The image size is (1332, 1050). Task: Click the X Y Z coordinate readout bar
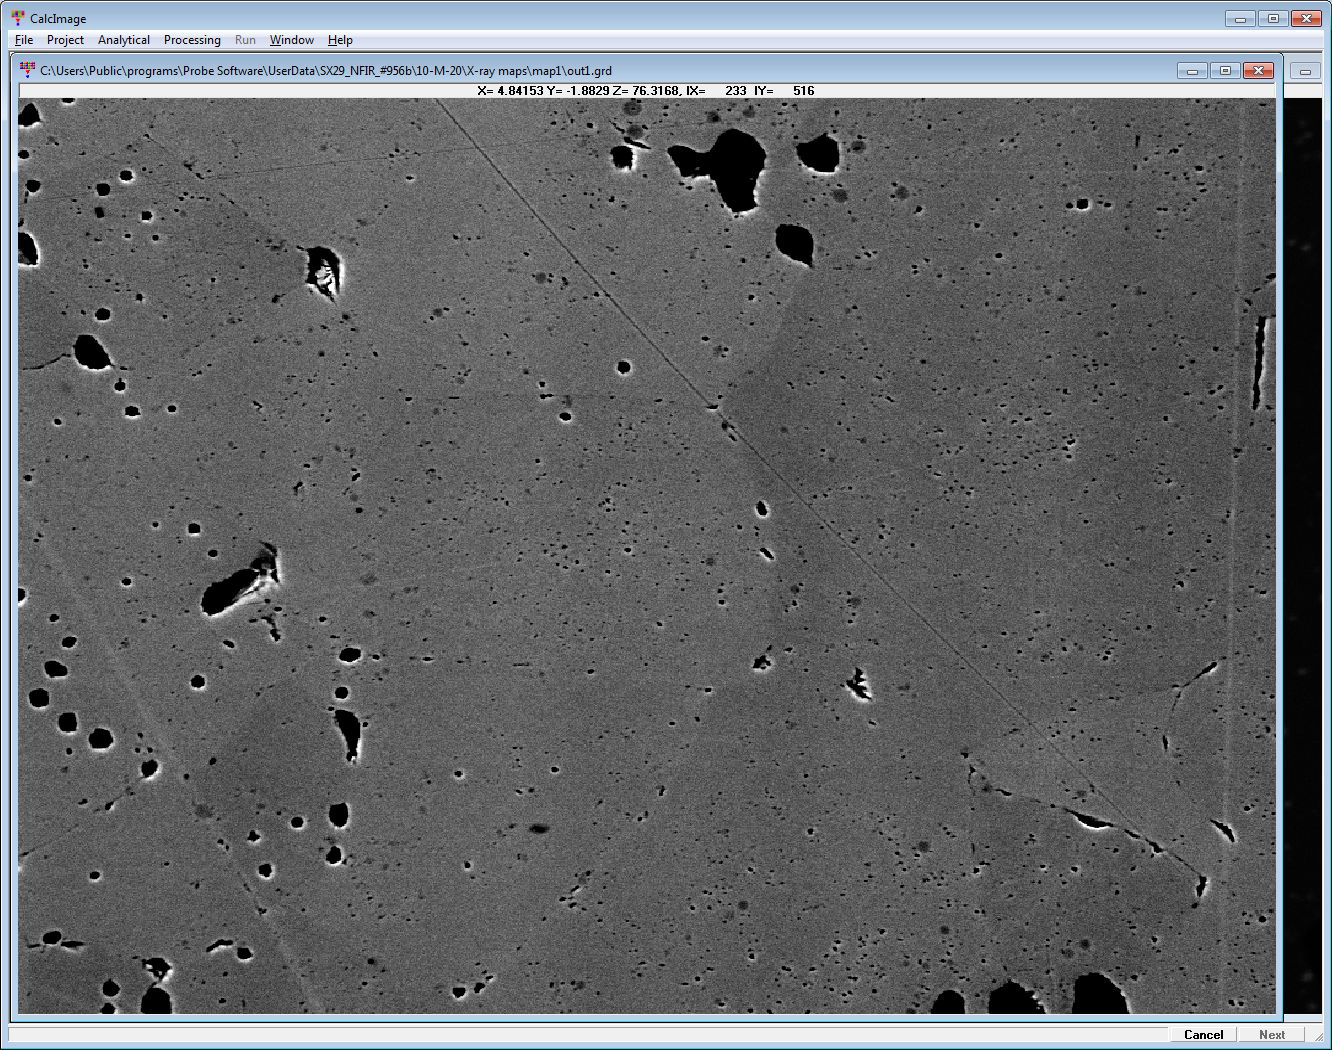click(646, 91)
